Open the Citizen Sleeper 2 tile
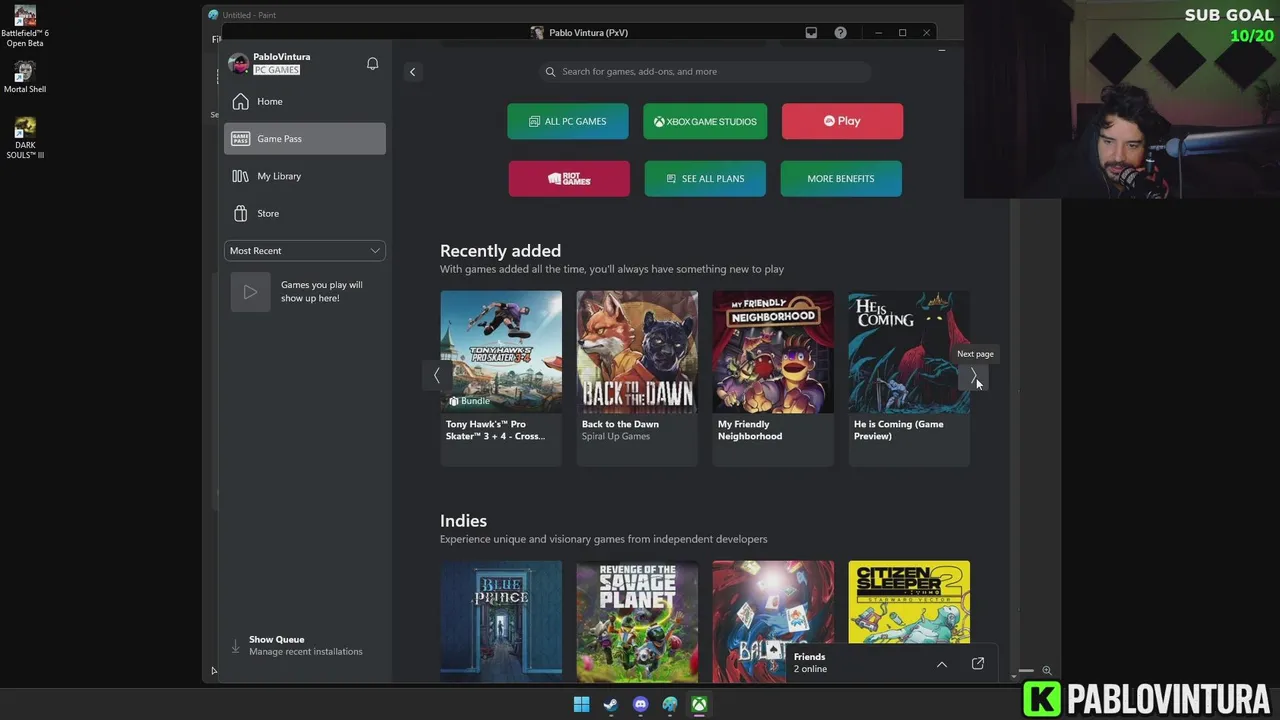The image size is (1280, 720). 909,602
